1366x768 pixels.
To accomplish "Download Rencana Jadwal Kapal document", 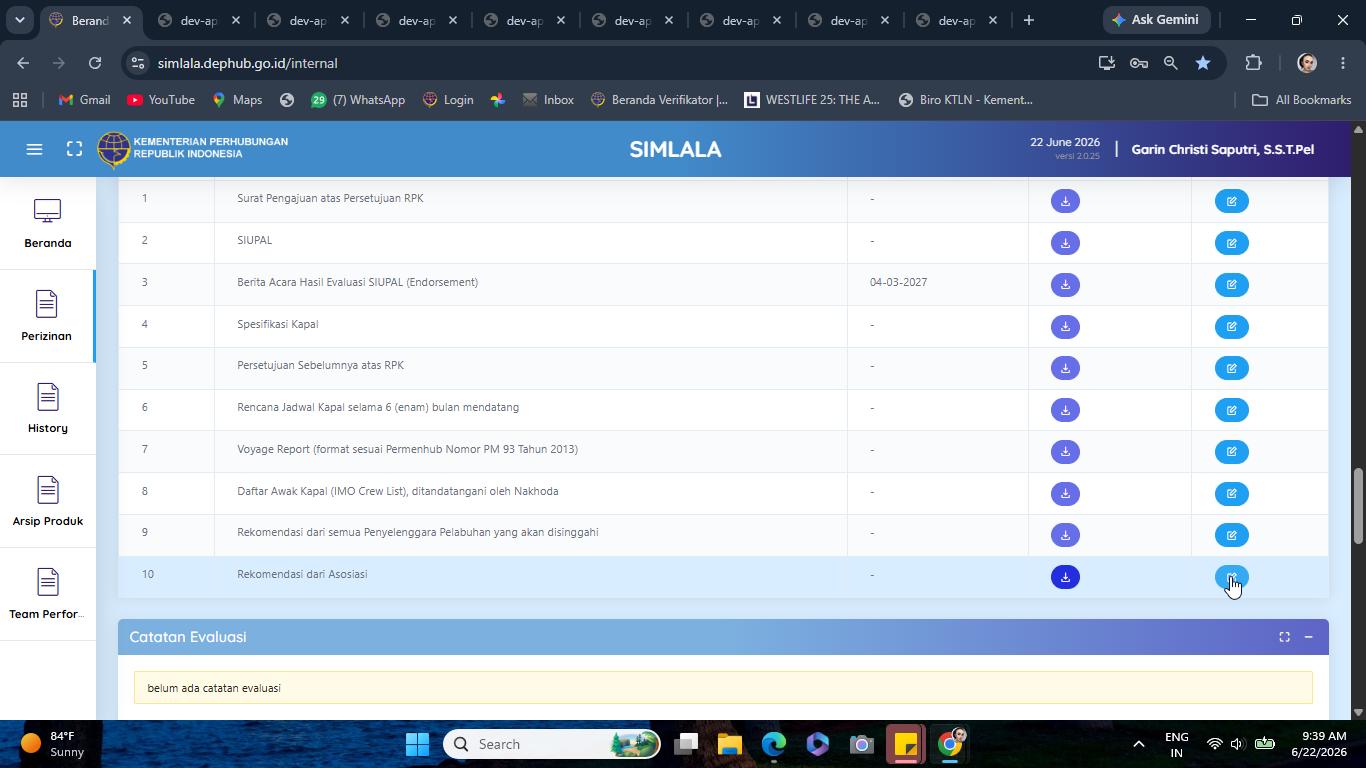I will [x=1065, y=410].
